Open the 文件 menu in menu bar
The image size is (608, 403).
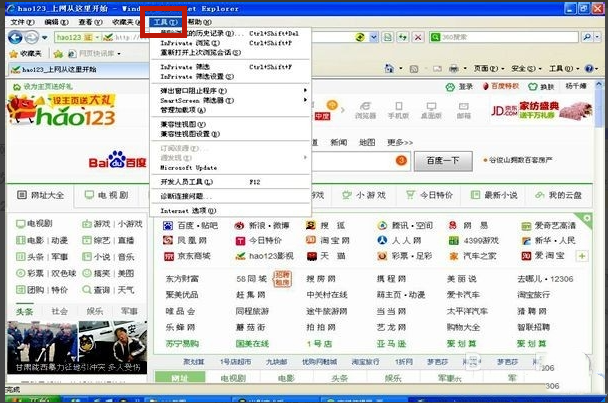tap(22, 22)
